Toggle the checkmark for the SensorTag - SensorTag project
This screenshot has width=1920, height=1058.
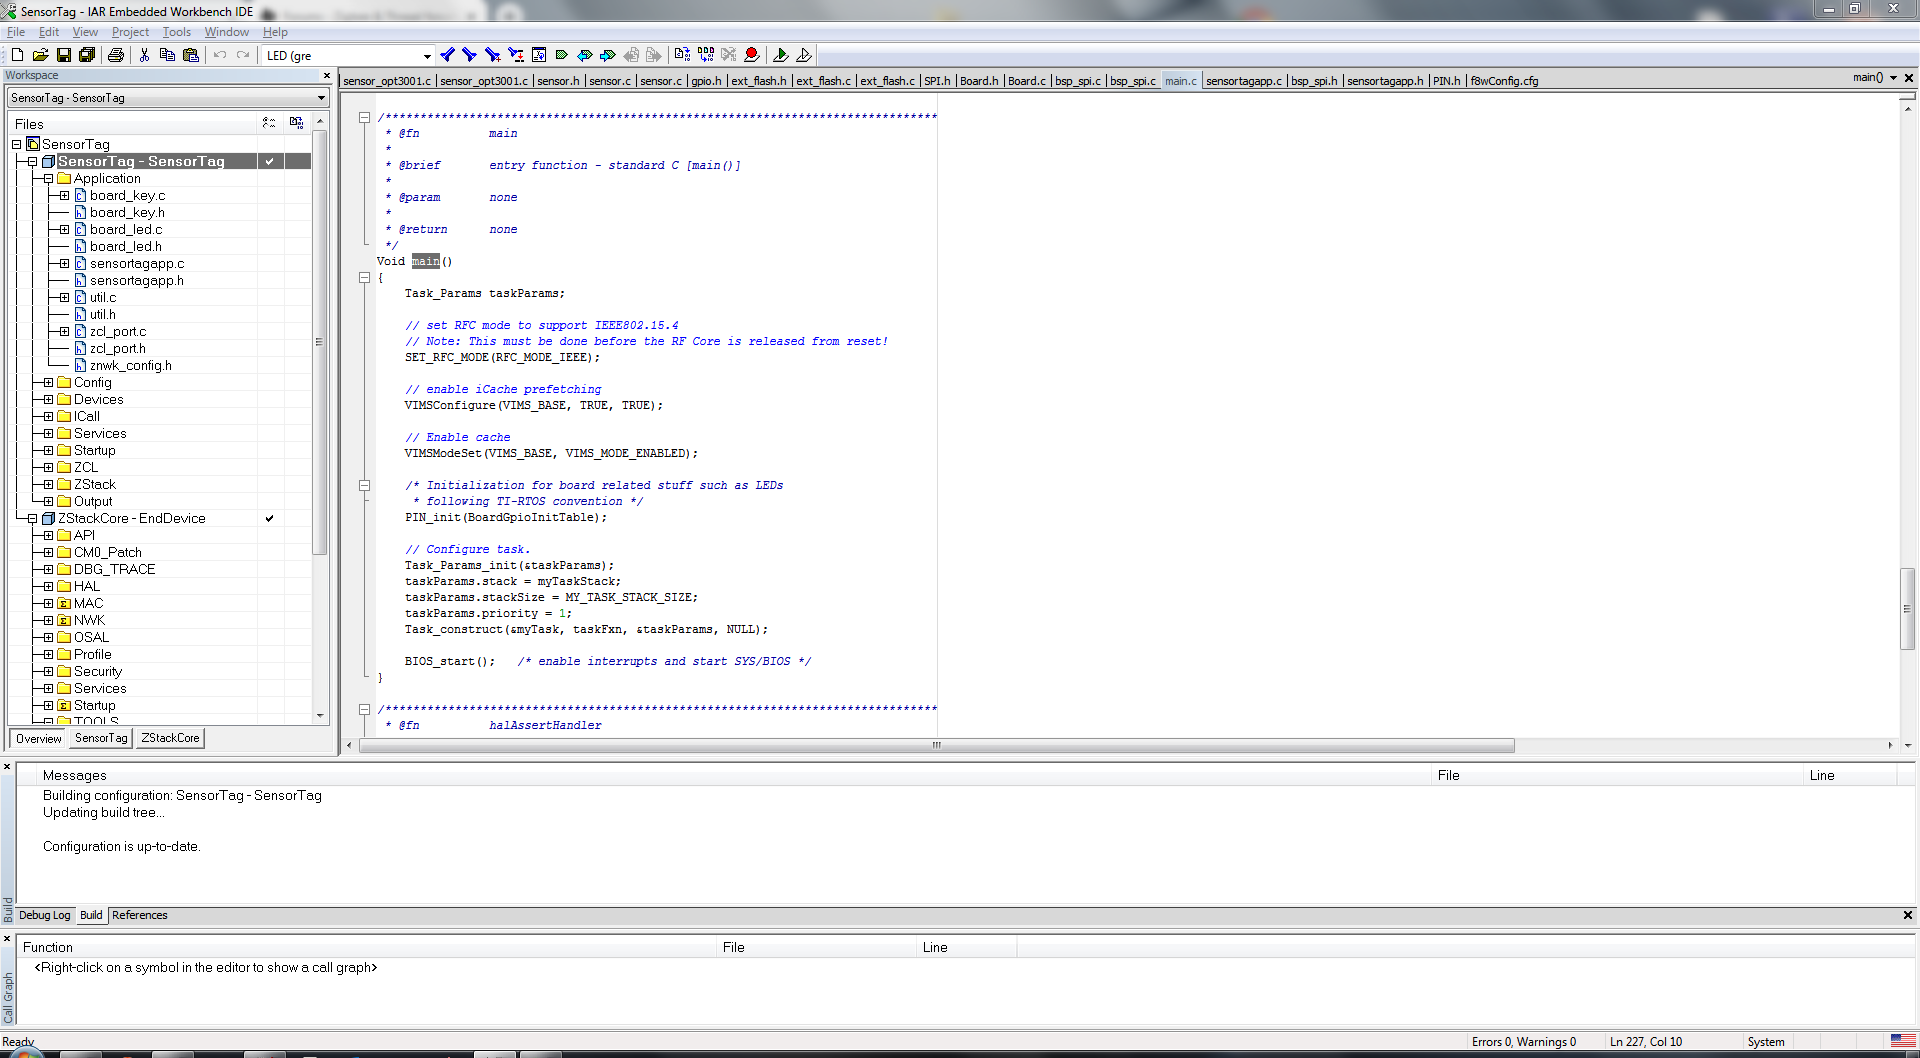[x=269, y=161]
